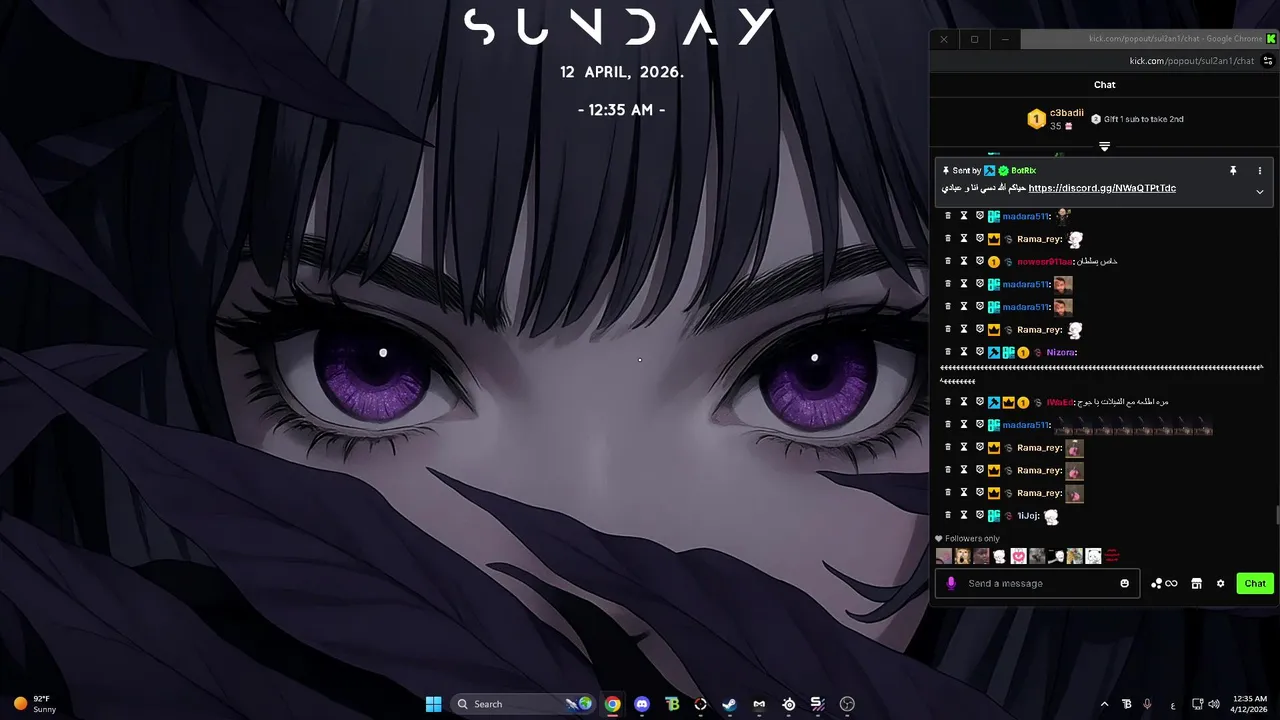The width and height of the screenshot is (1280, 720).
Task: Ban Nizora using the shield icon
Action: (980, 352)
